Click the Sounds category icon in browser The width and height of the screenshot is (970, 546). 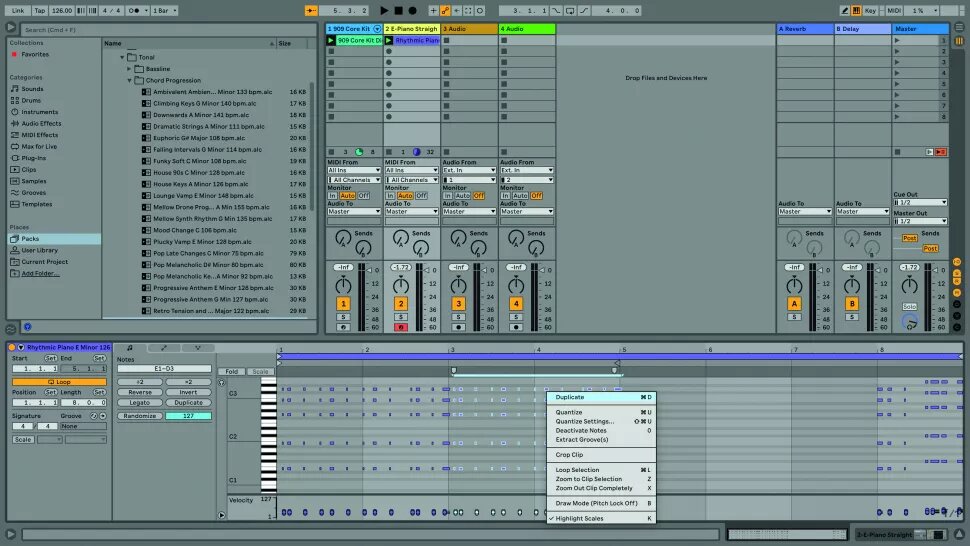pyautogui.click(x=14, y=89)
